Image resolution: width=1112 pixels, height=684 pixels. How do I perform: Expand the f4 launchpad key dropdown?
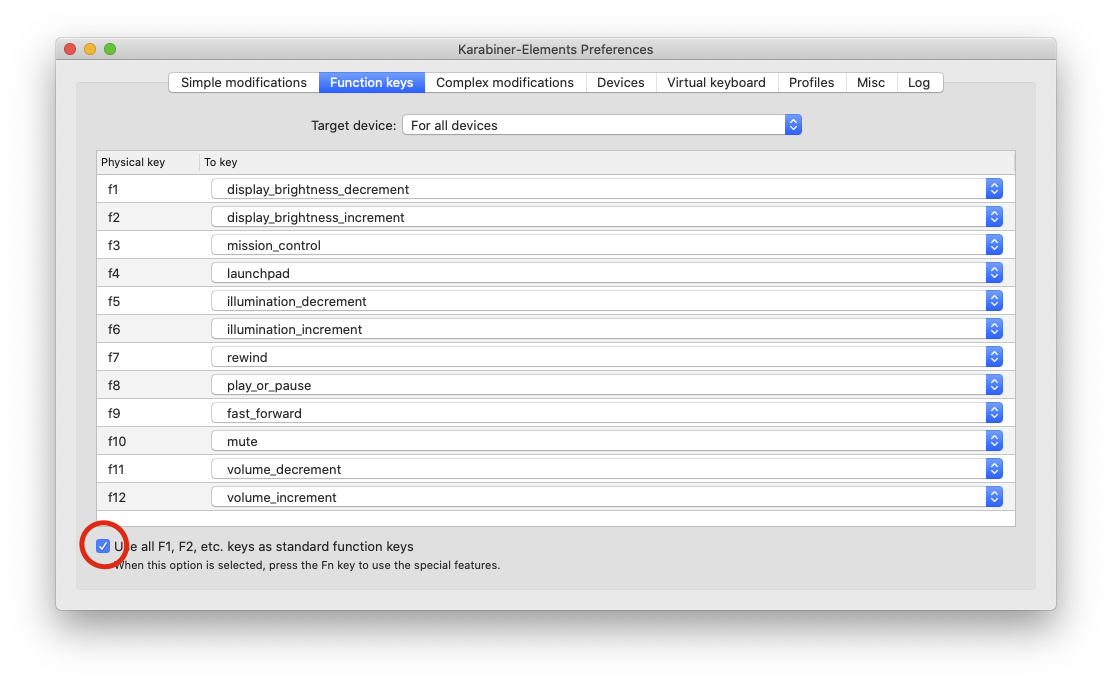coord(607,273)
